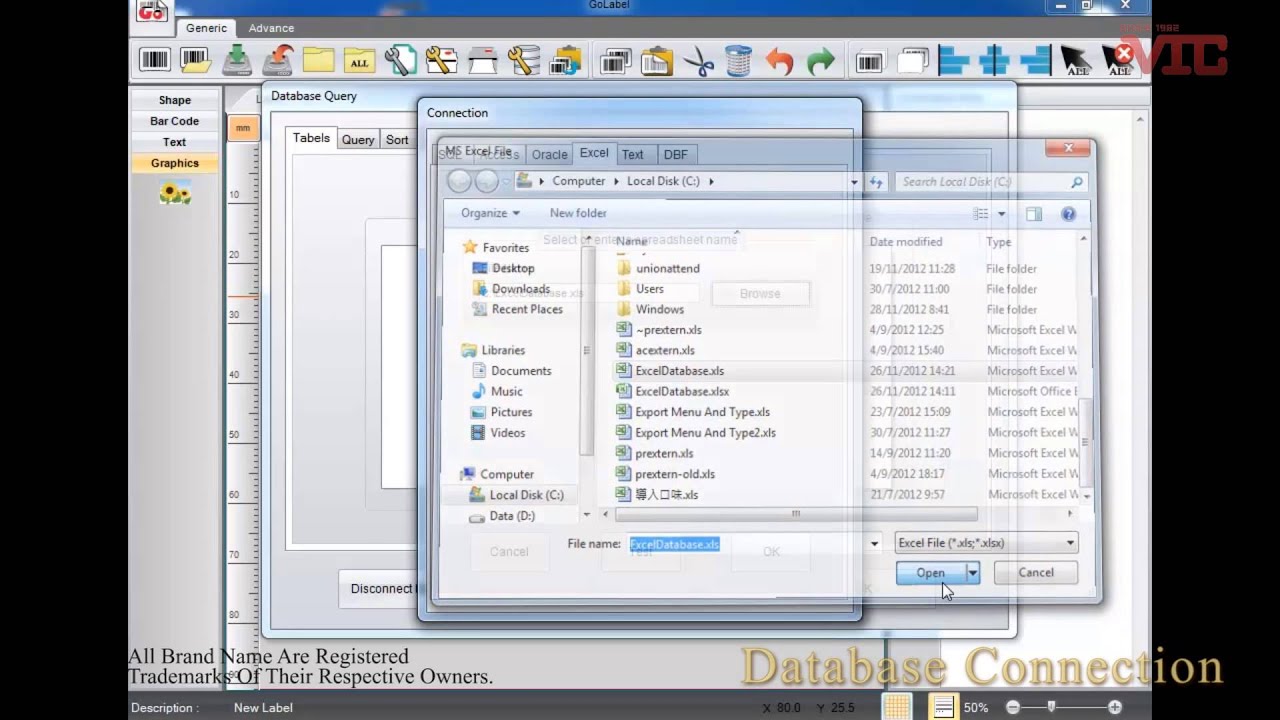Click Open to load the Excel file

930,573
